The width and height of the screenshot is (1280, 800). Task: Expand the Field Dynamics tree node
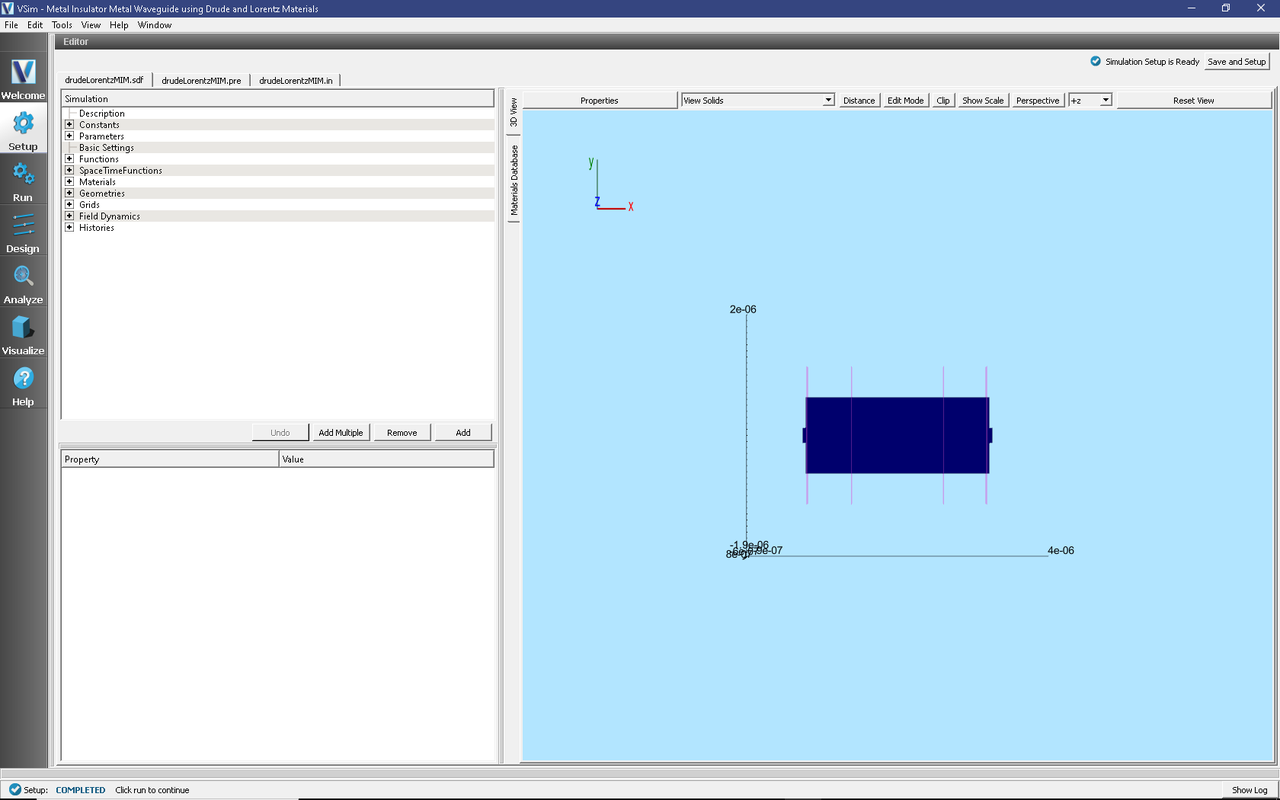tap(69, 216)
